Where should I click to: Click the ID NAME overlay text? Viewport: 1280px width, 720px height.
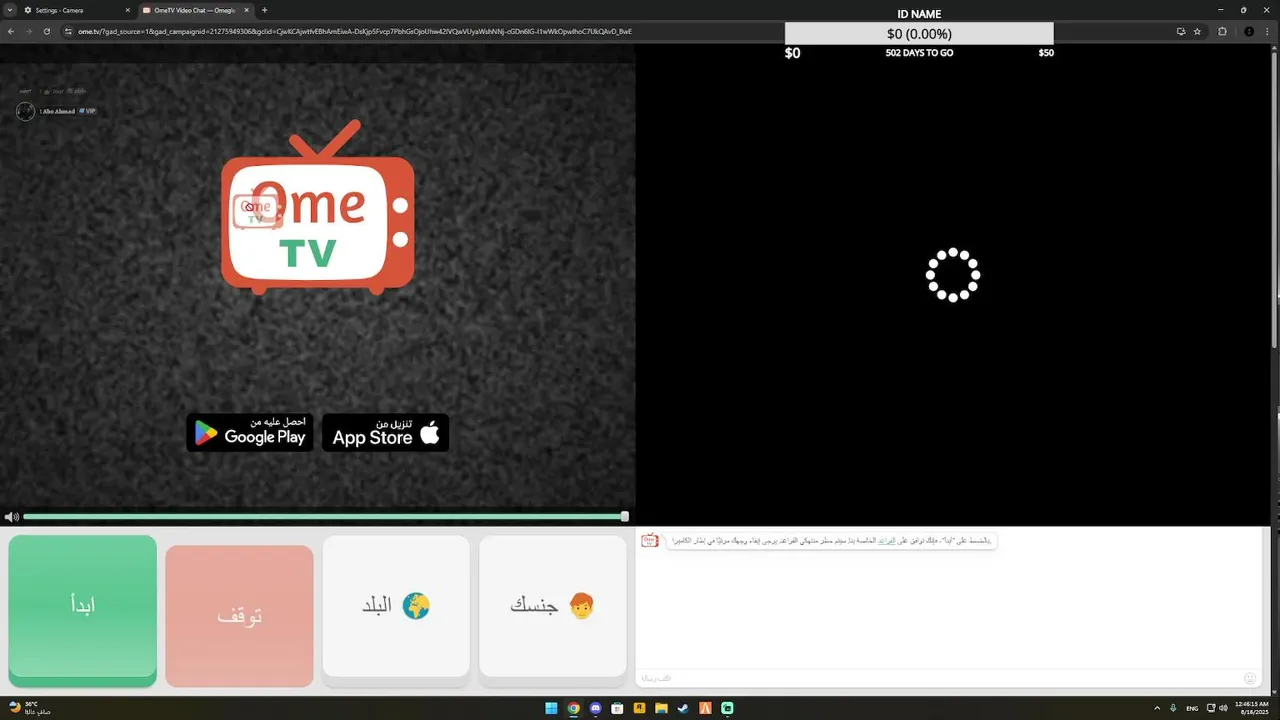pyautogui.click(x=919, y=14)
